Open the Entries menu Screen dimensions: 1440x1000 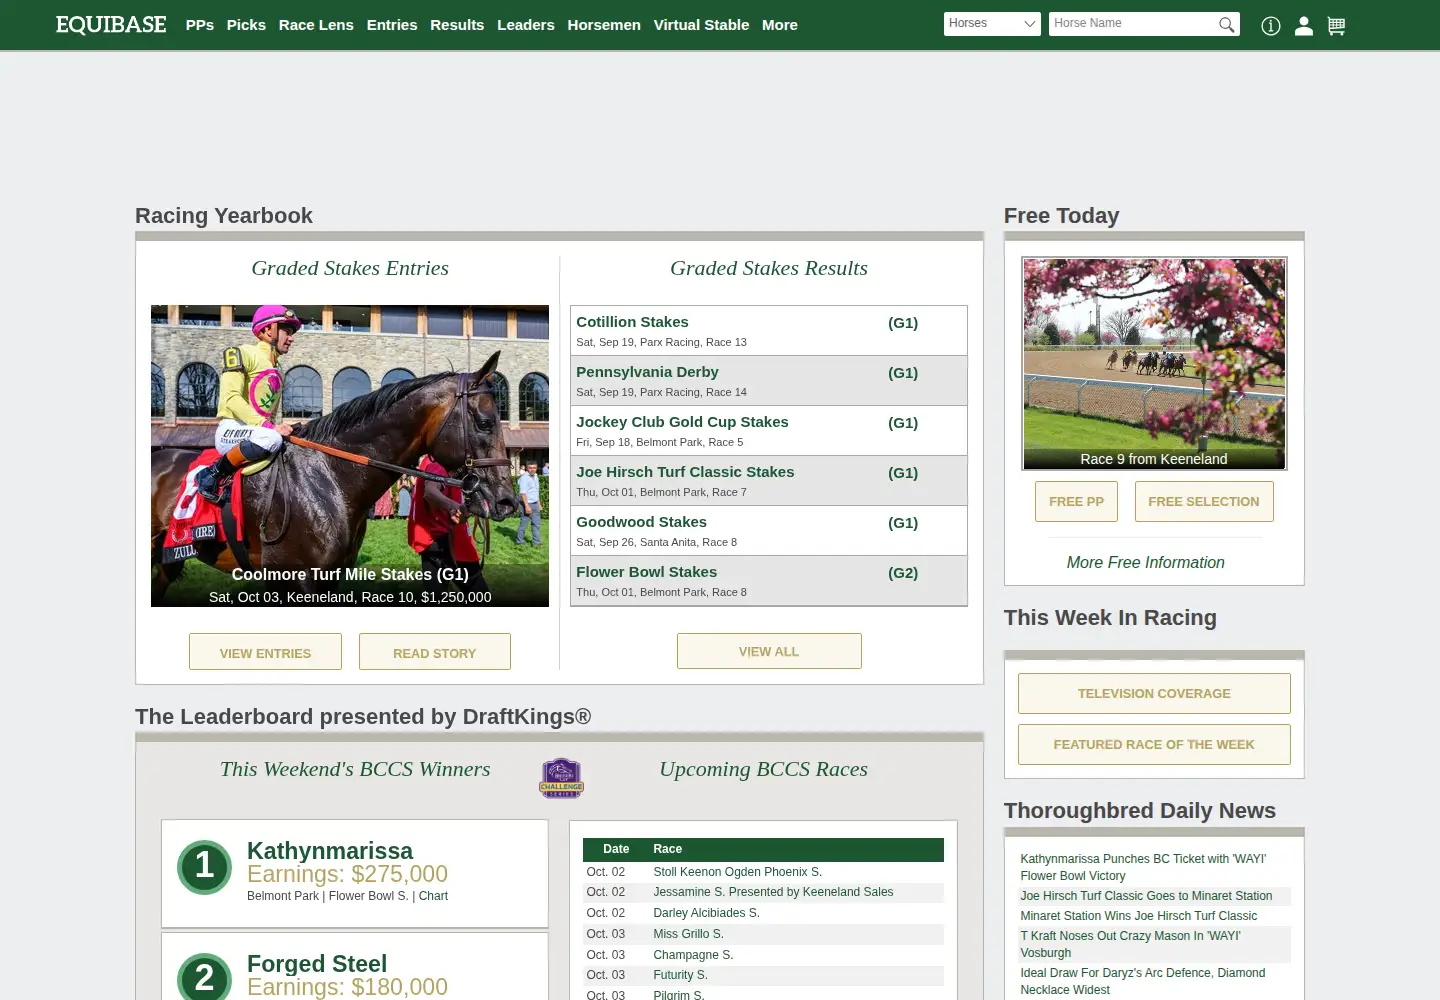tap(392, 25)
